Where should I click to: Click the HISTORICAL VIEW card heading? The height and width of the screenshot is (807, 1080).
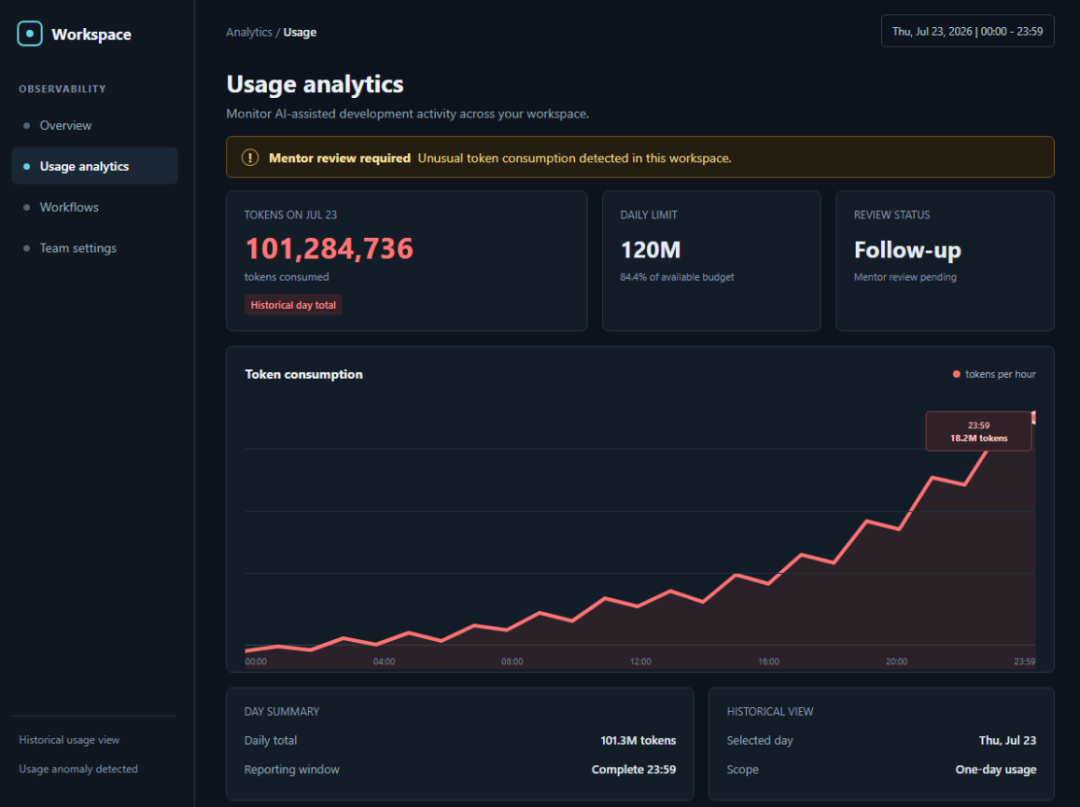769,711
